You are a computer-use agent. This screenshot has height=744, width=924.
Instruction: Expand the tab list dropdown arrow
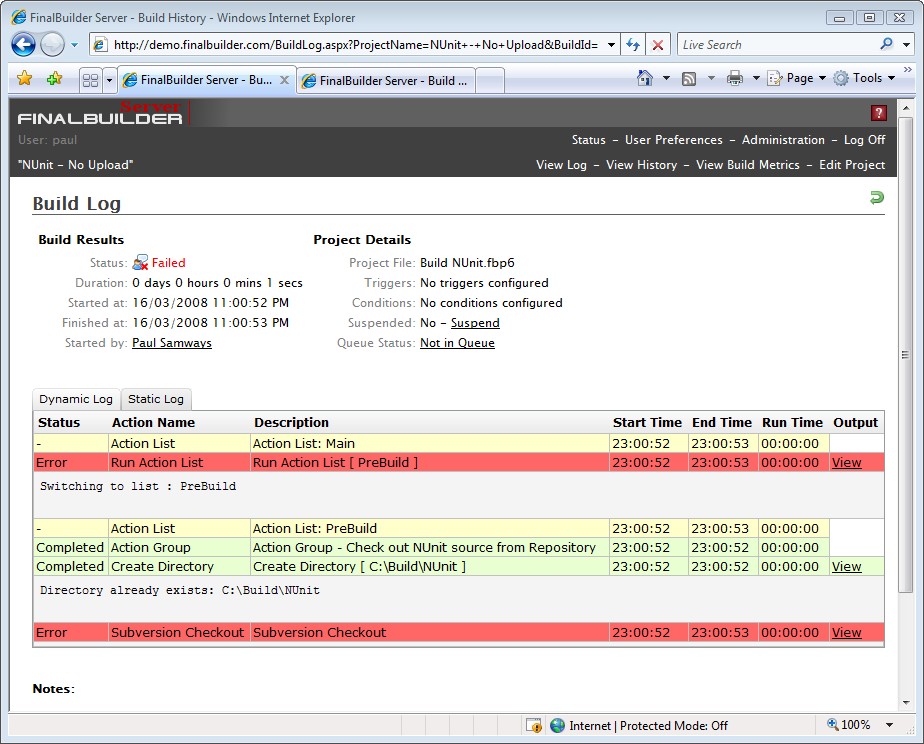point(109,80)
